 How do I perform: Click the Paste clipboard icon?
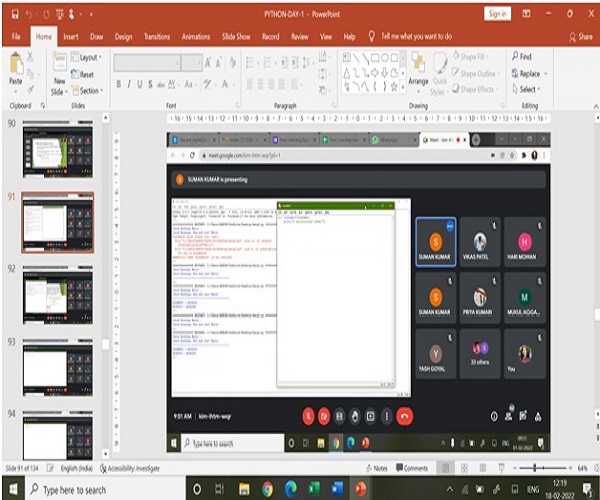tap(16, 64)
